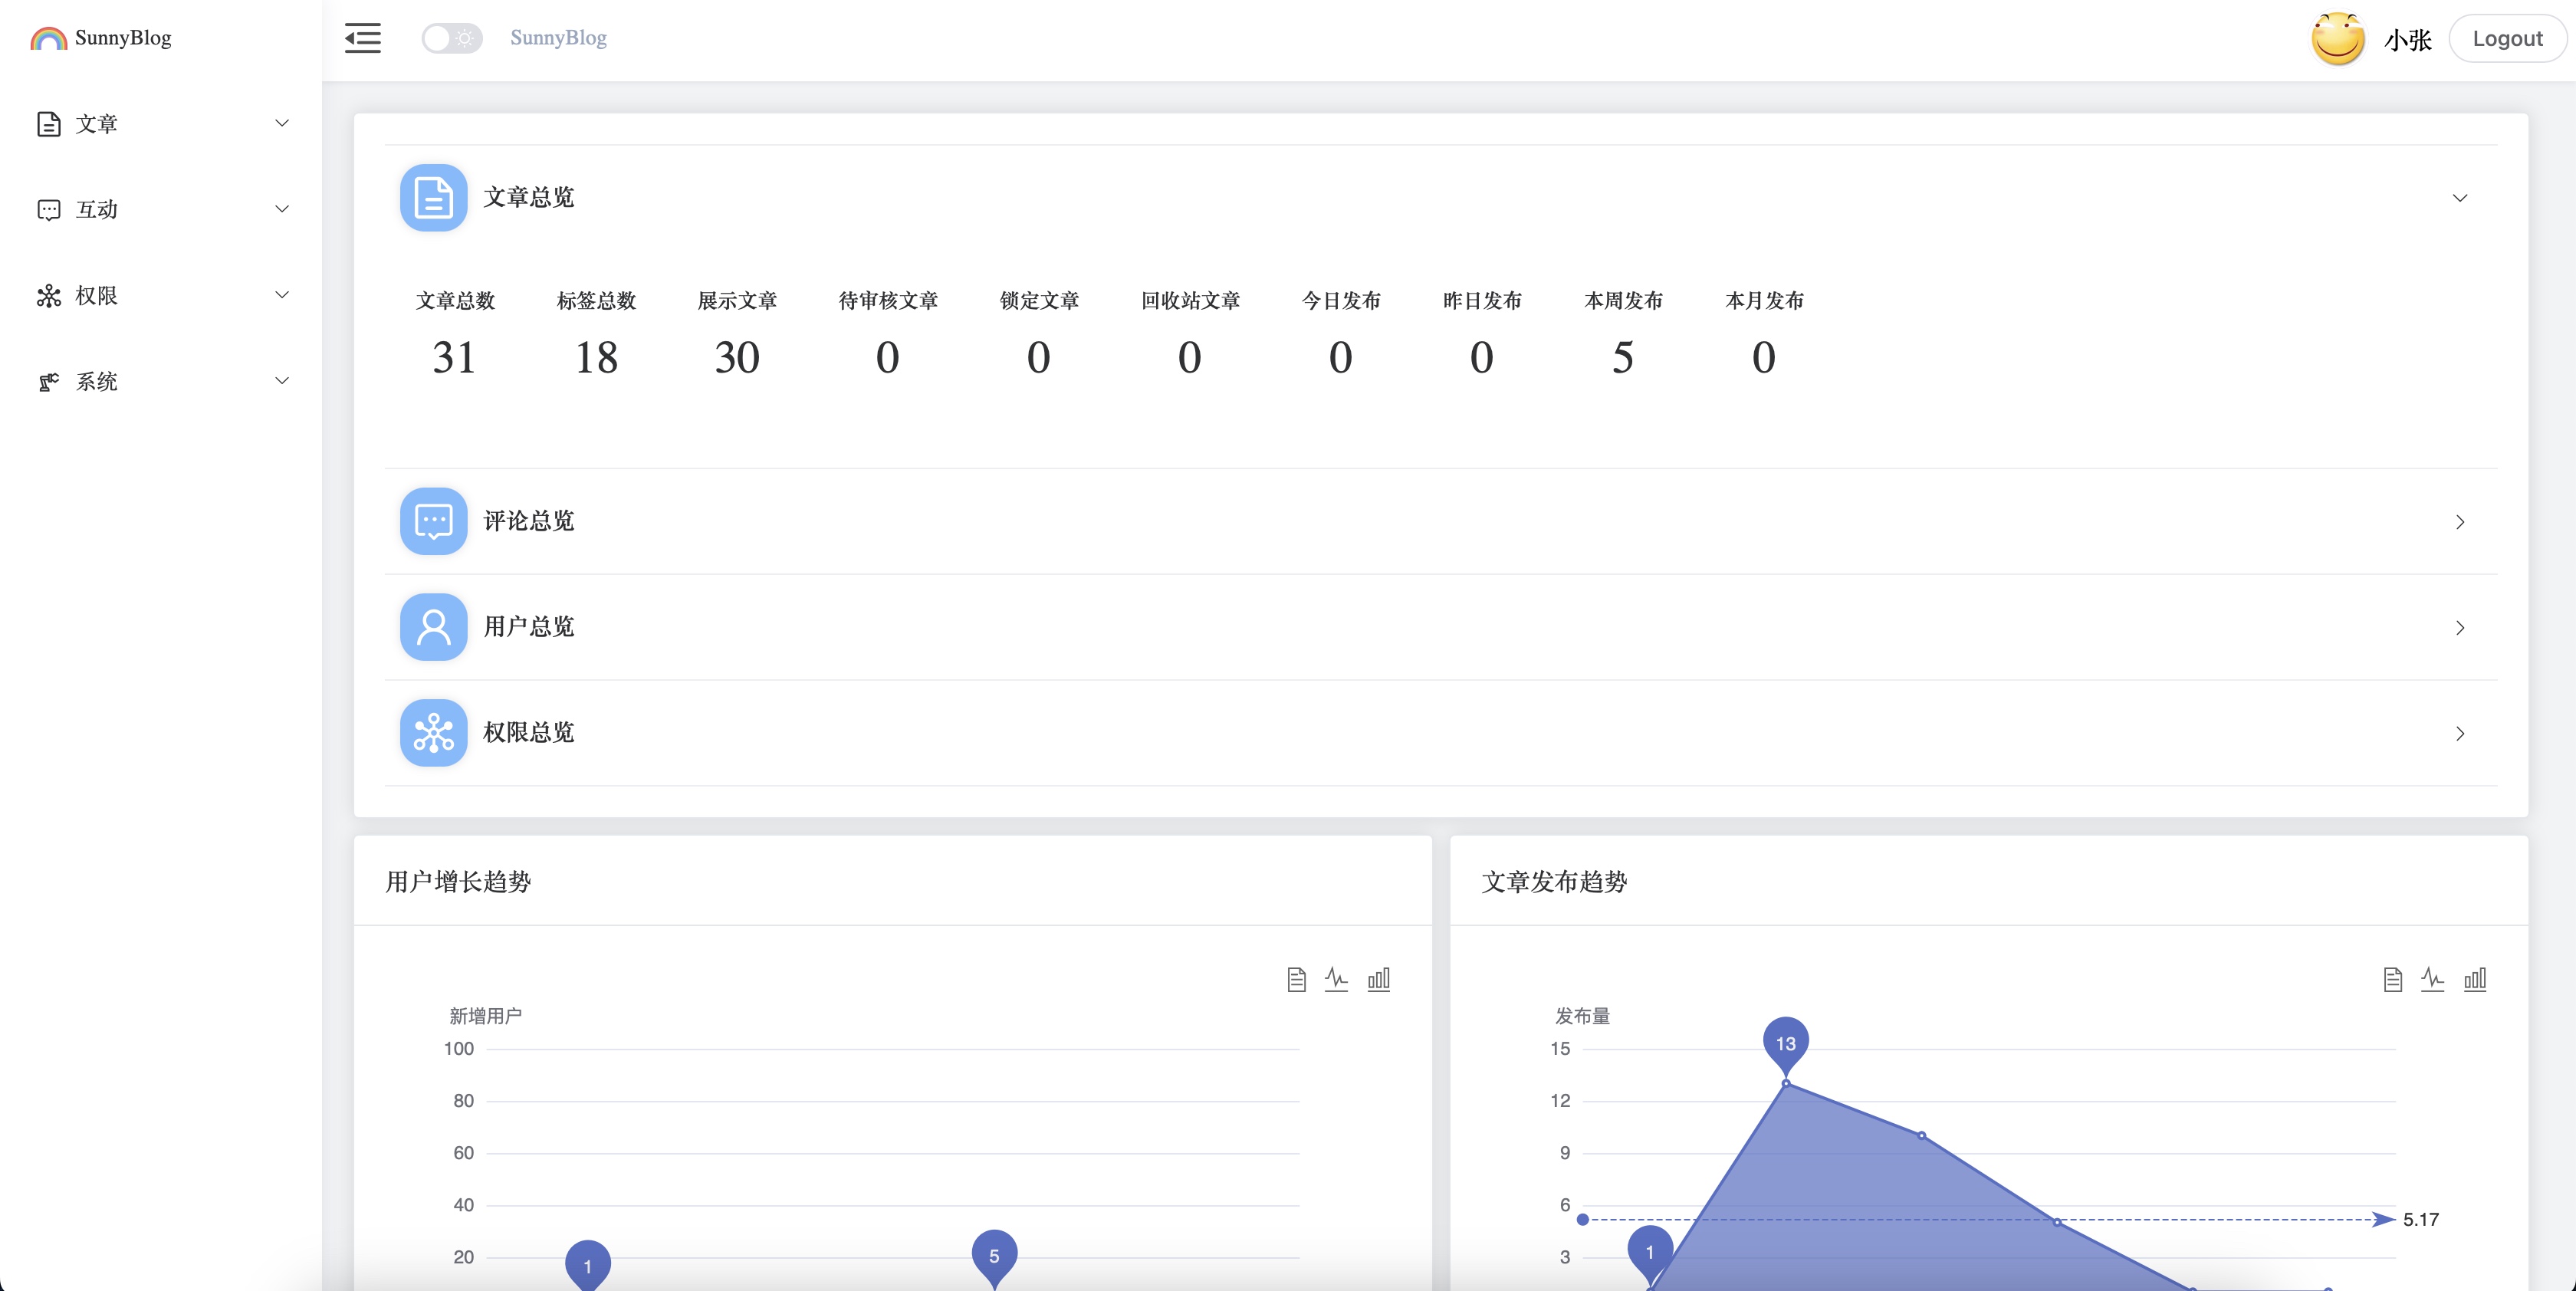Screen dimensions: 2576x1291
Task: Collapse the 文章总览 panel chevron
Action: pos(2460,198)
